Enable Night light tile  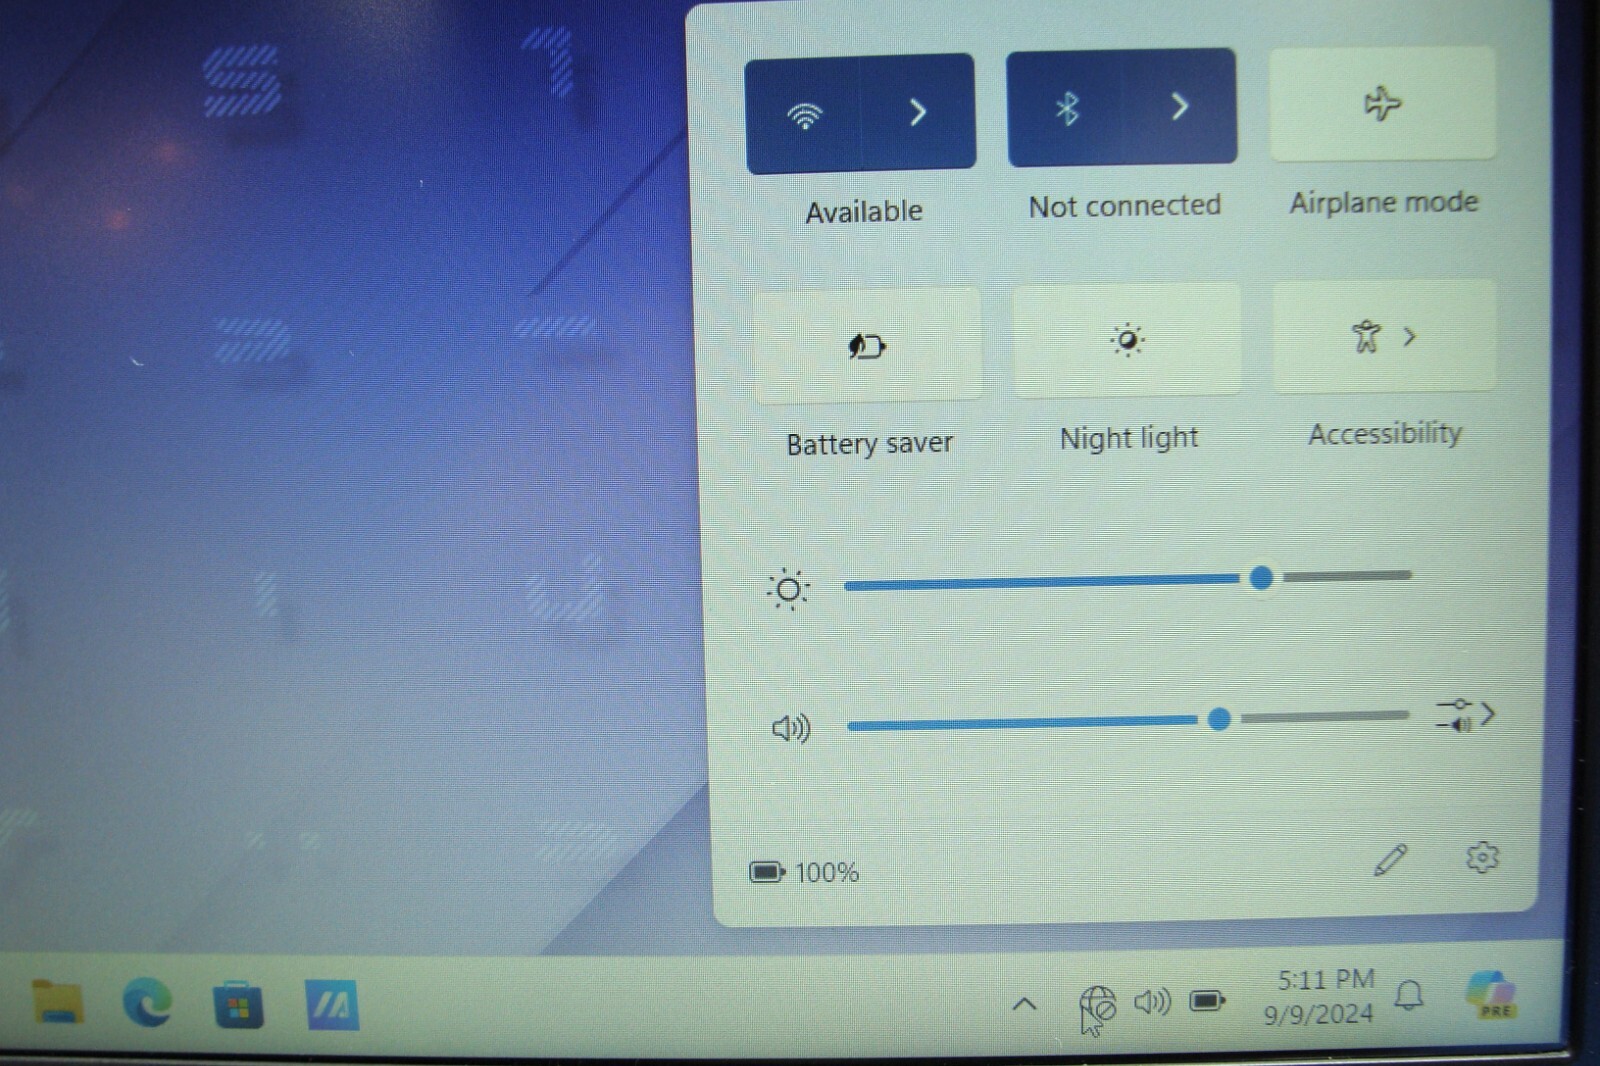[x=1127, y=341]
